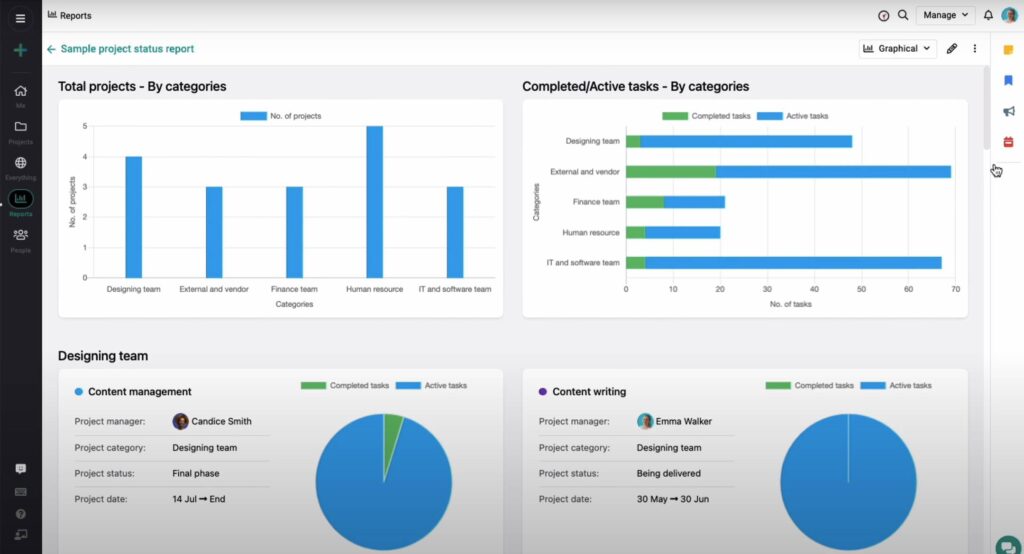Click the pencil edit report icon

tap(952, 48)
